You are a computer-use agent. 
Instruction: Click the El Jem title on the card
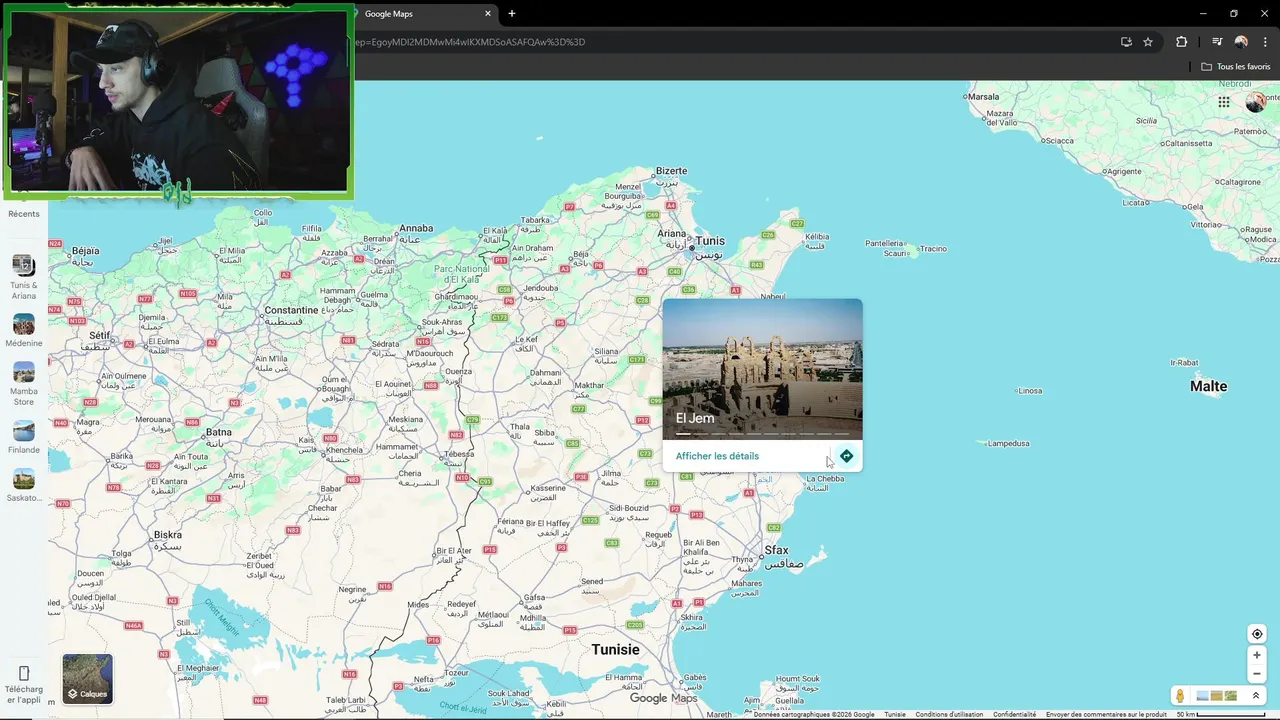pyautogui.click(x=695, y=418)
